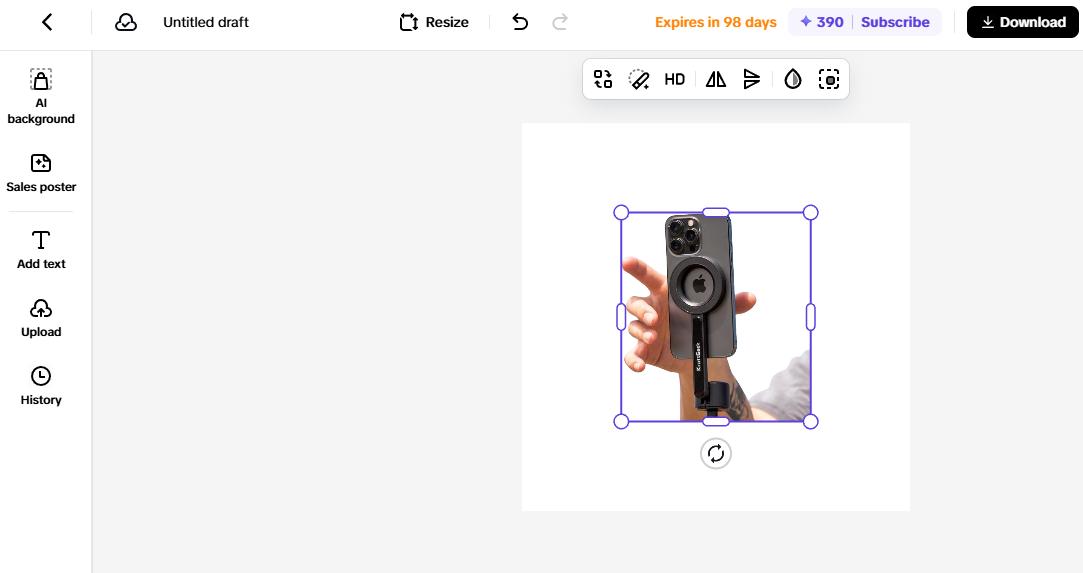This screenshot has height=573, width=1083.
Task: Click the rotate handle below the image
Action: coord(716,454)
